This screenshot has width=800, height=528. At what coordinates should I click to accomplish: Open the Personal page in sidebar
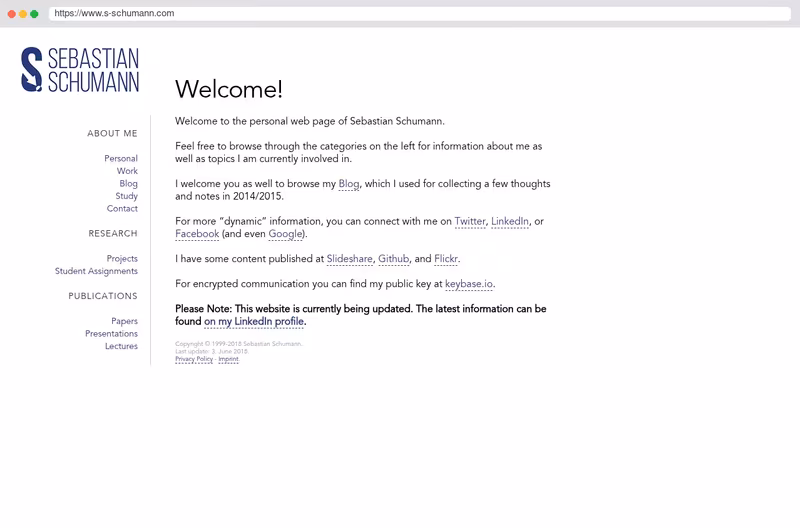coord(121,158)
